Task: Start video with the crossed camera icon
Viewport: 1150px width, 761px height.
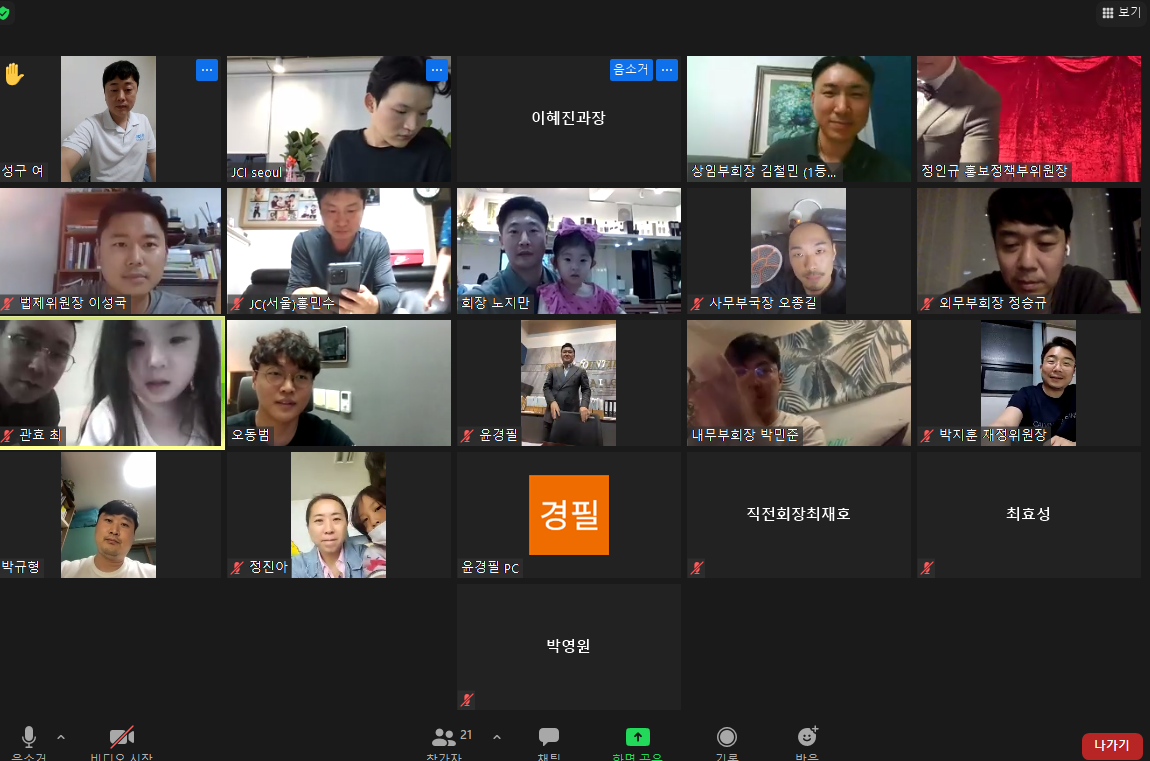Action: pyautogui.click(x=122, y=738)
